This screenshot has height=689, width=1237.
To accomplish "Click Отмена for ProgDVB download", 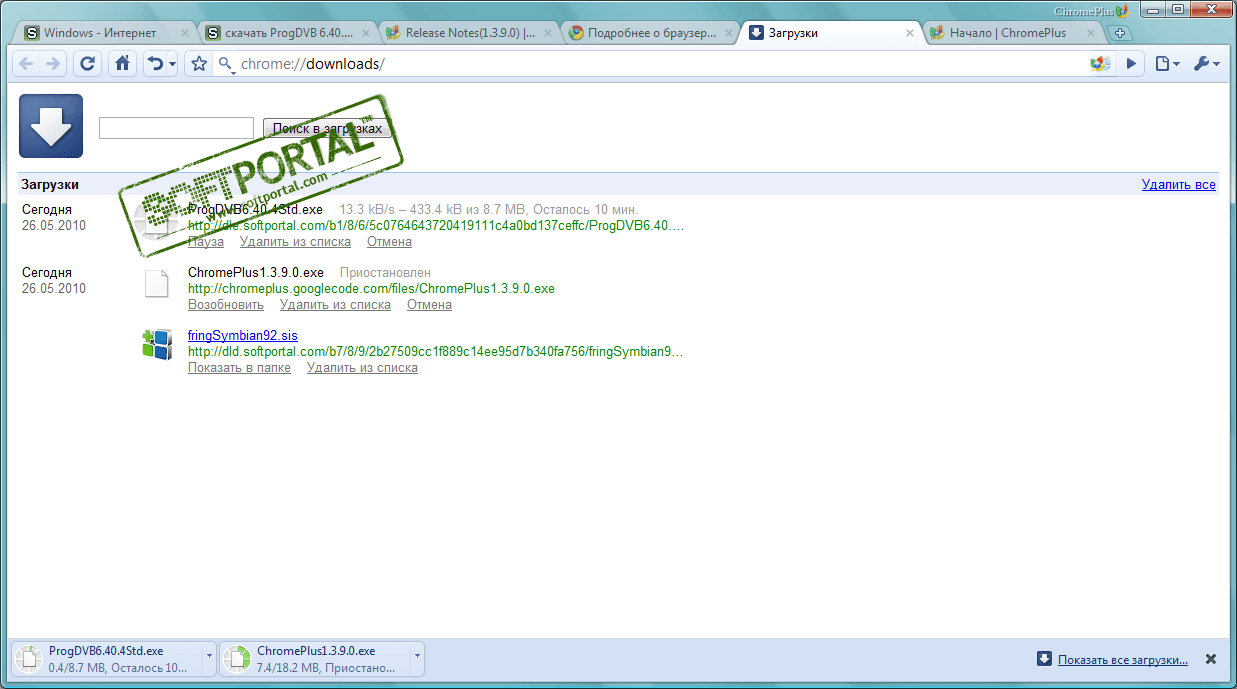I will point(389,242).
